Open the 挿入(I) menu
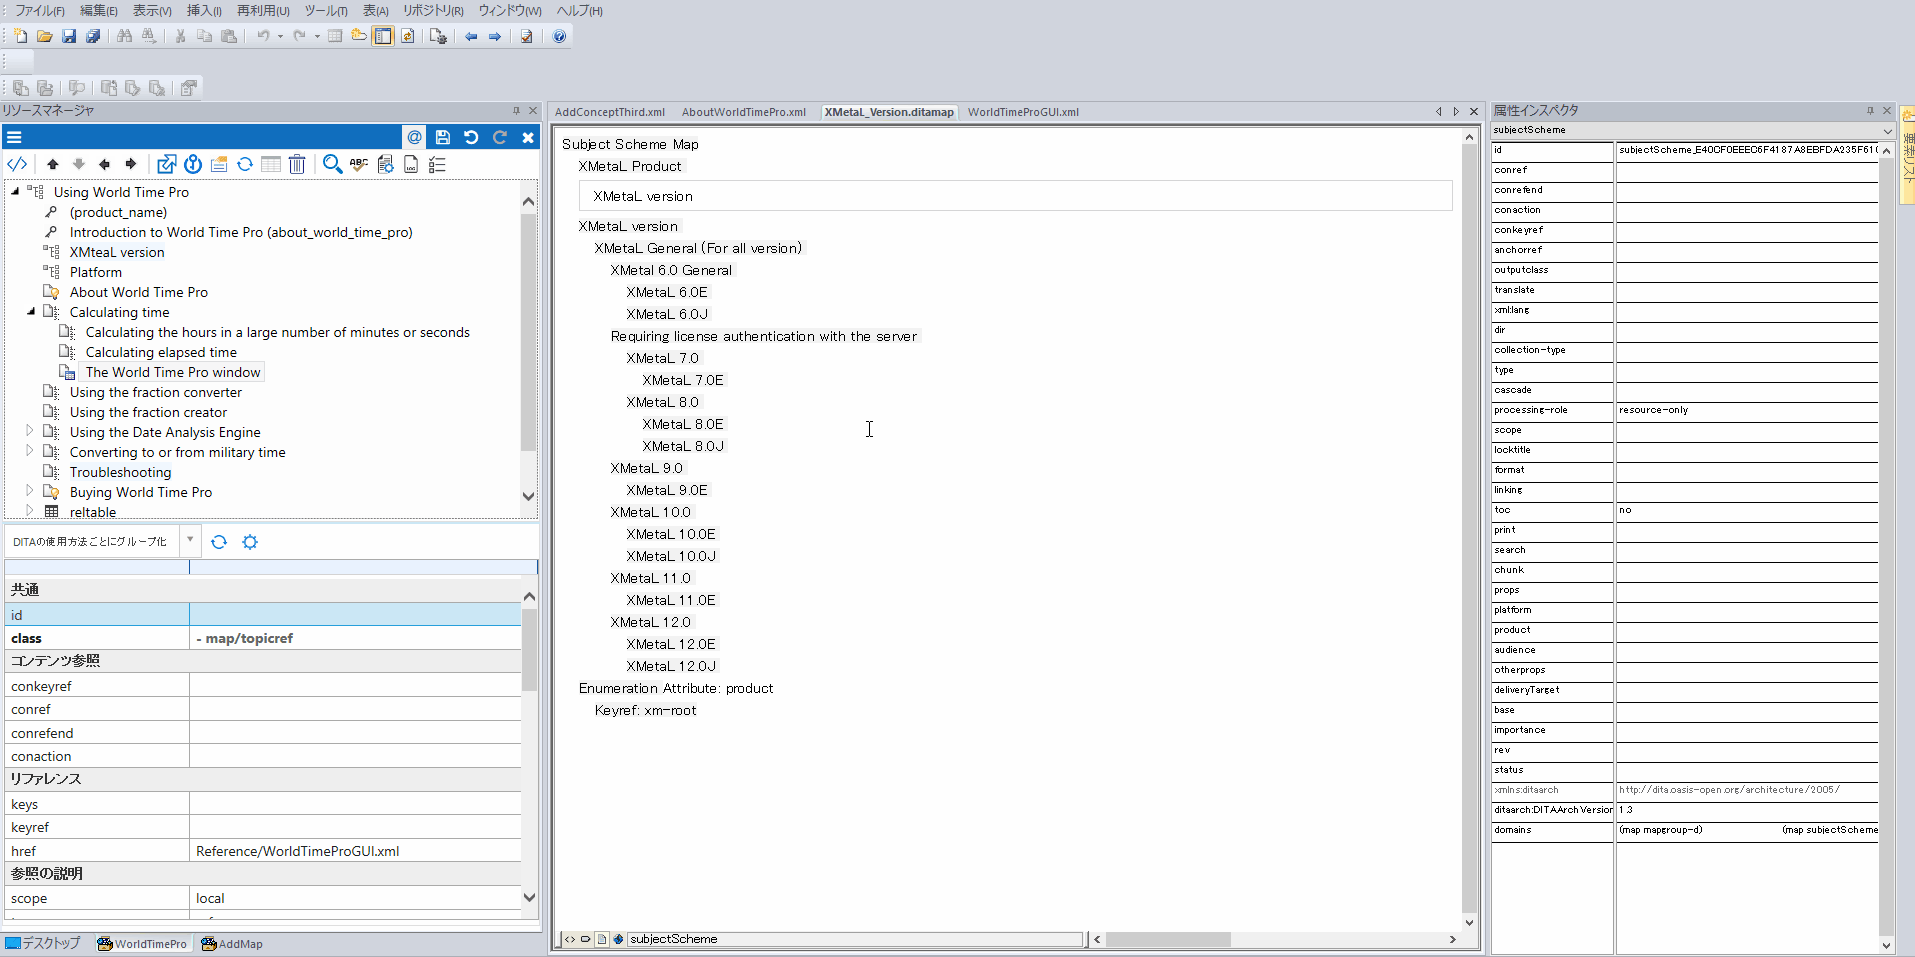 pyautogui.click(x=205, y=10)
